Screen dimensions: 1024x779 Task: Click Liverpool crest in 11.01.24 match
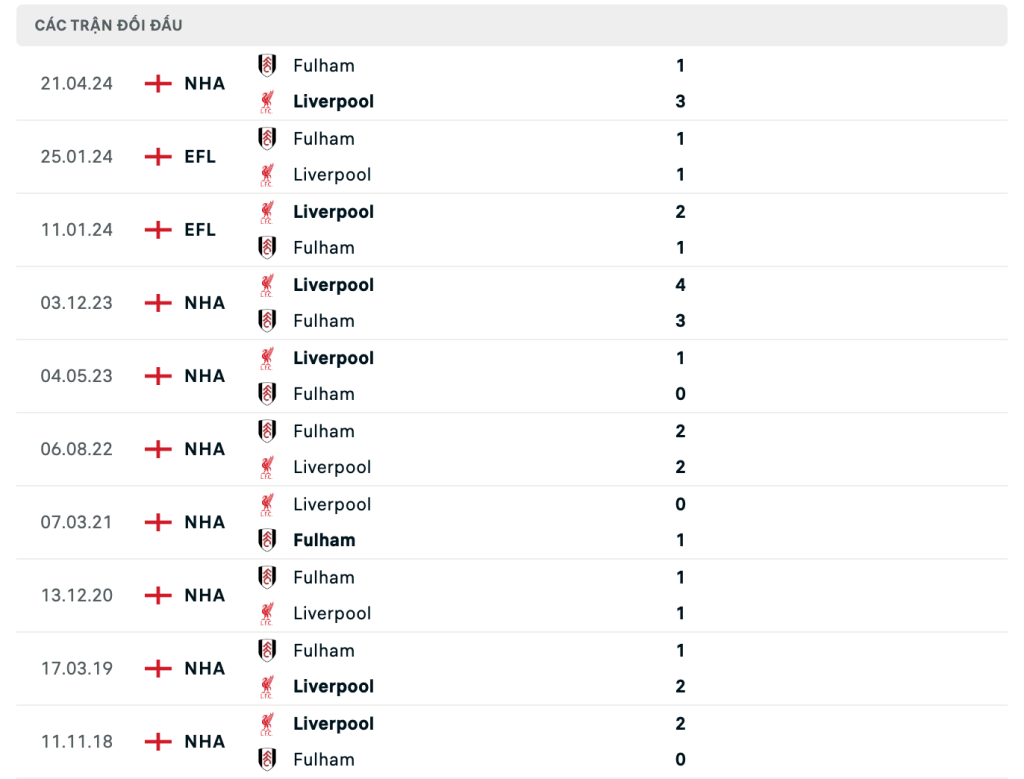(x=266, y=212)
